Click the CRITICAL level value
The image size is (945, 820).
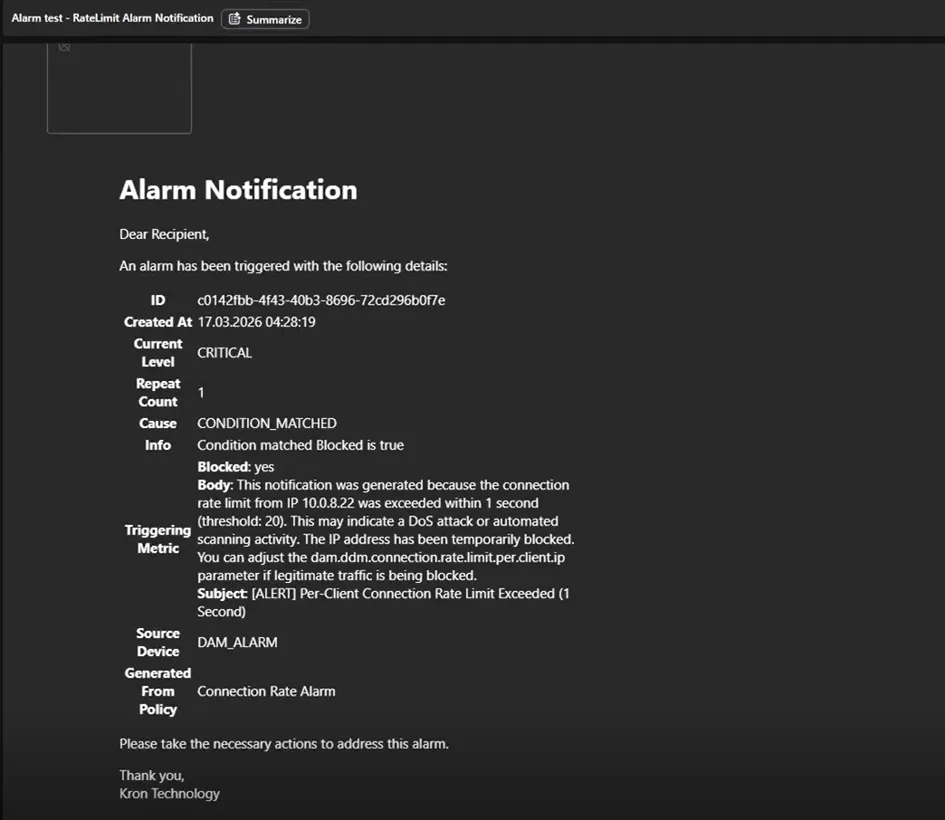(x=224, y=352)
